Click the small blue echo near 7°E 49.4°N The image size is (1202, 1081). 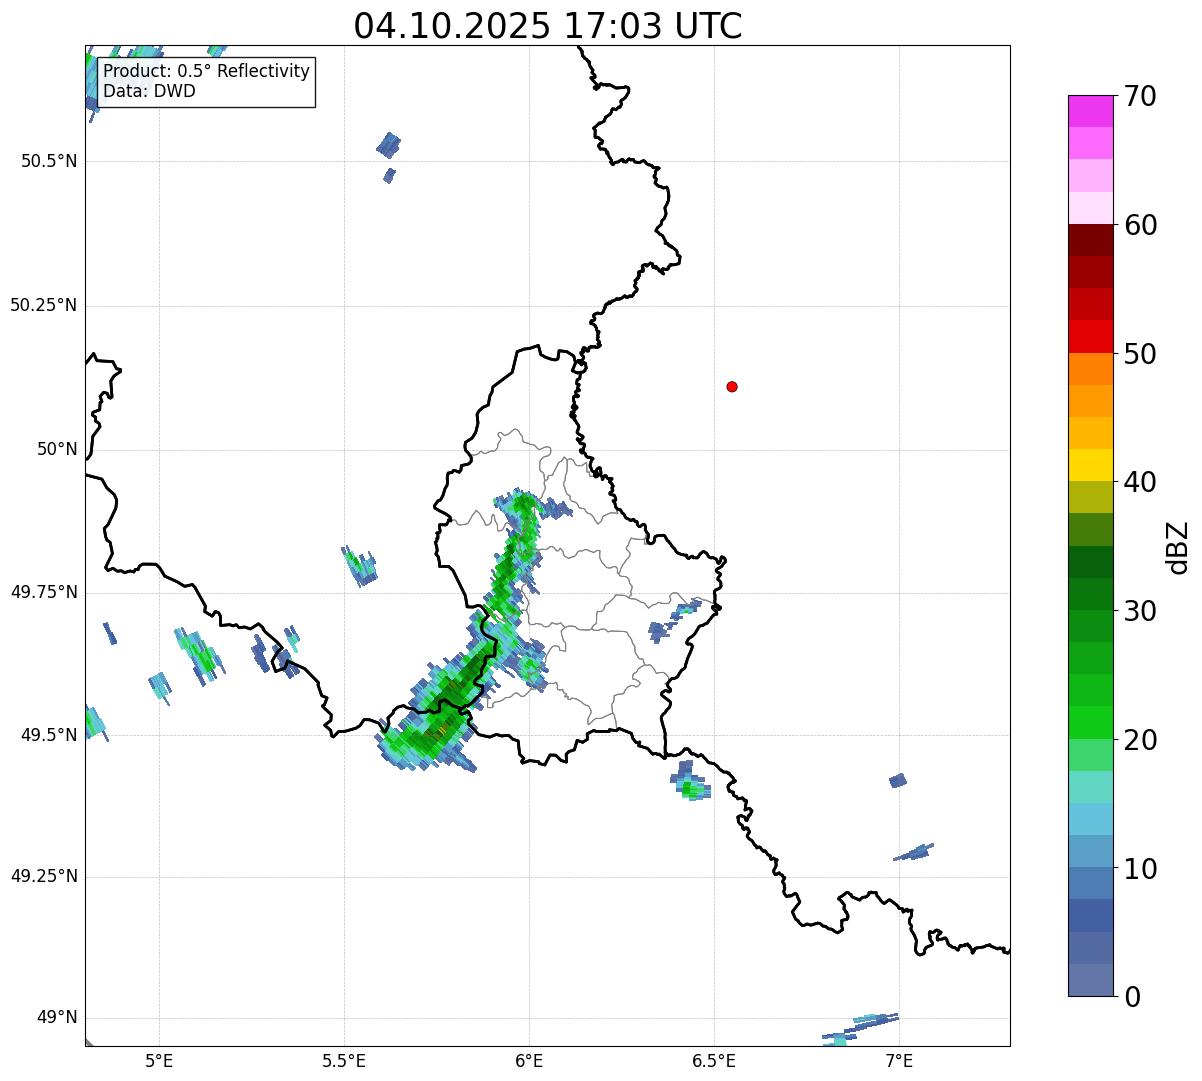coord(898,780)
